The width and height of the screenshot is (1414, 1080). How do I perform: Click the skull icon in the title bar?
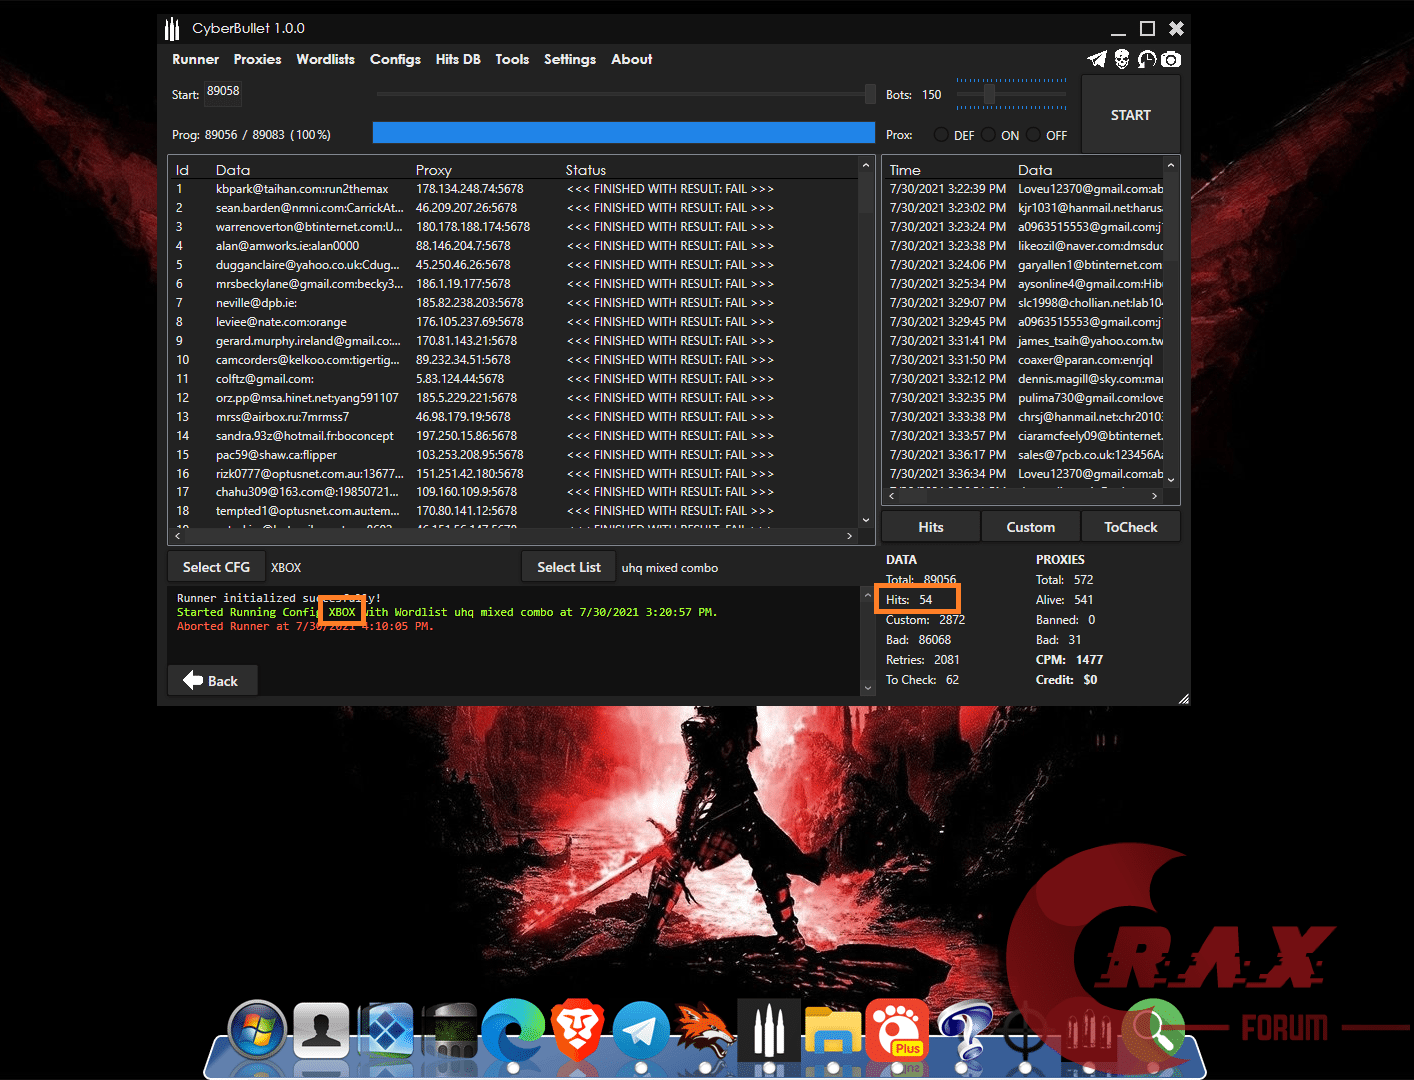click(x=1121, y=59)
